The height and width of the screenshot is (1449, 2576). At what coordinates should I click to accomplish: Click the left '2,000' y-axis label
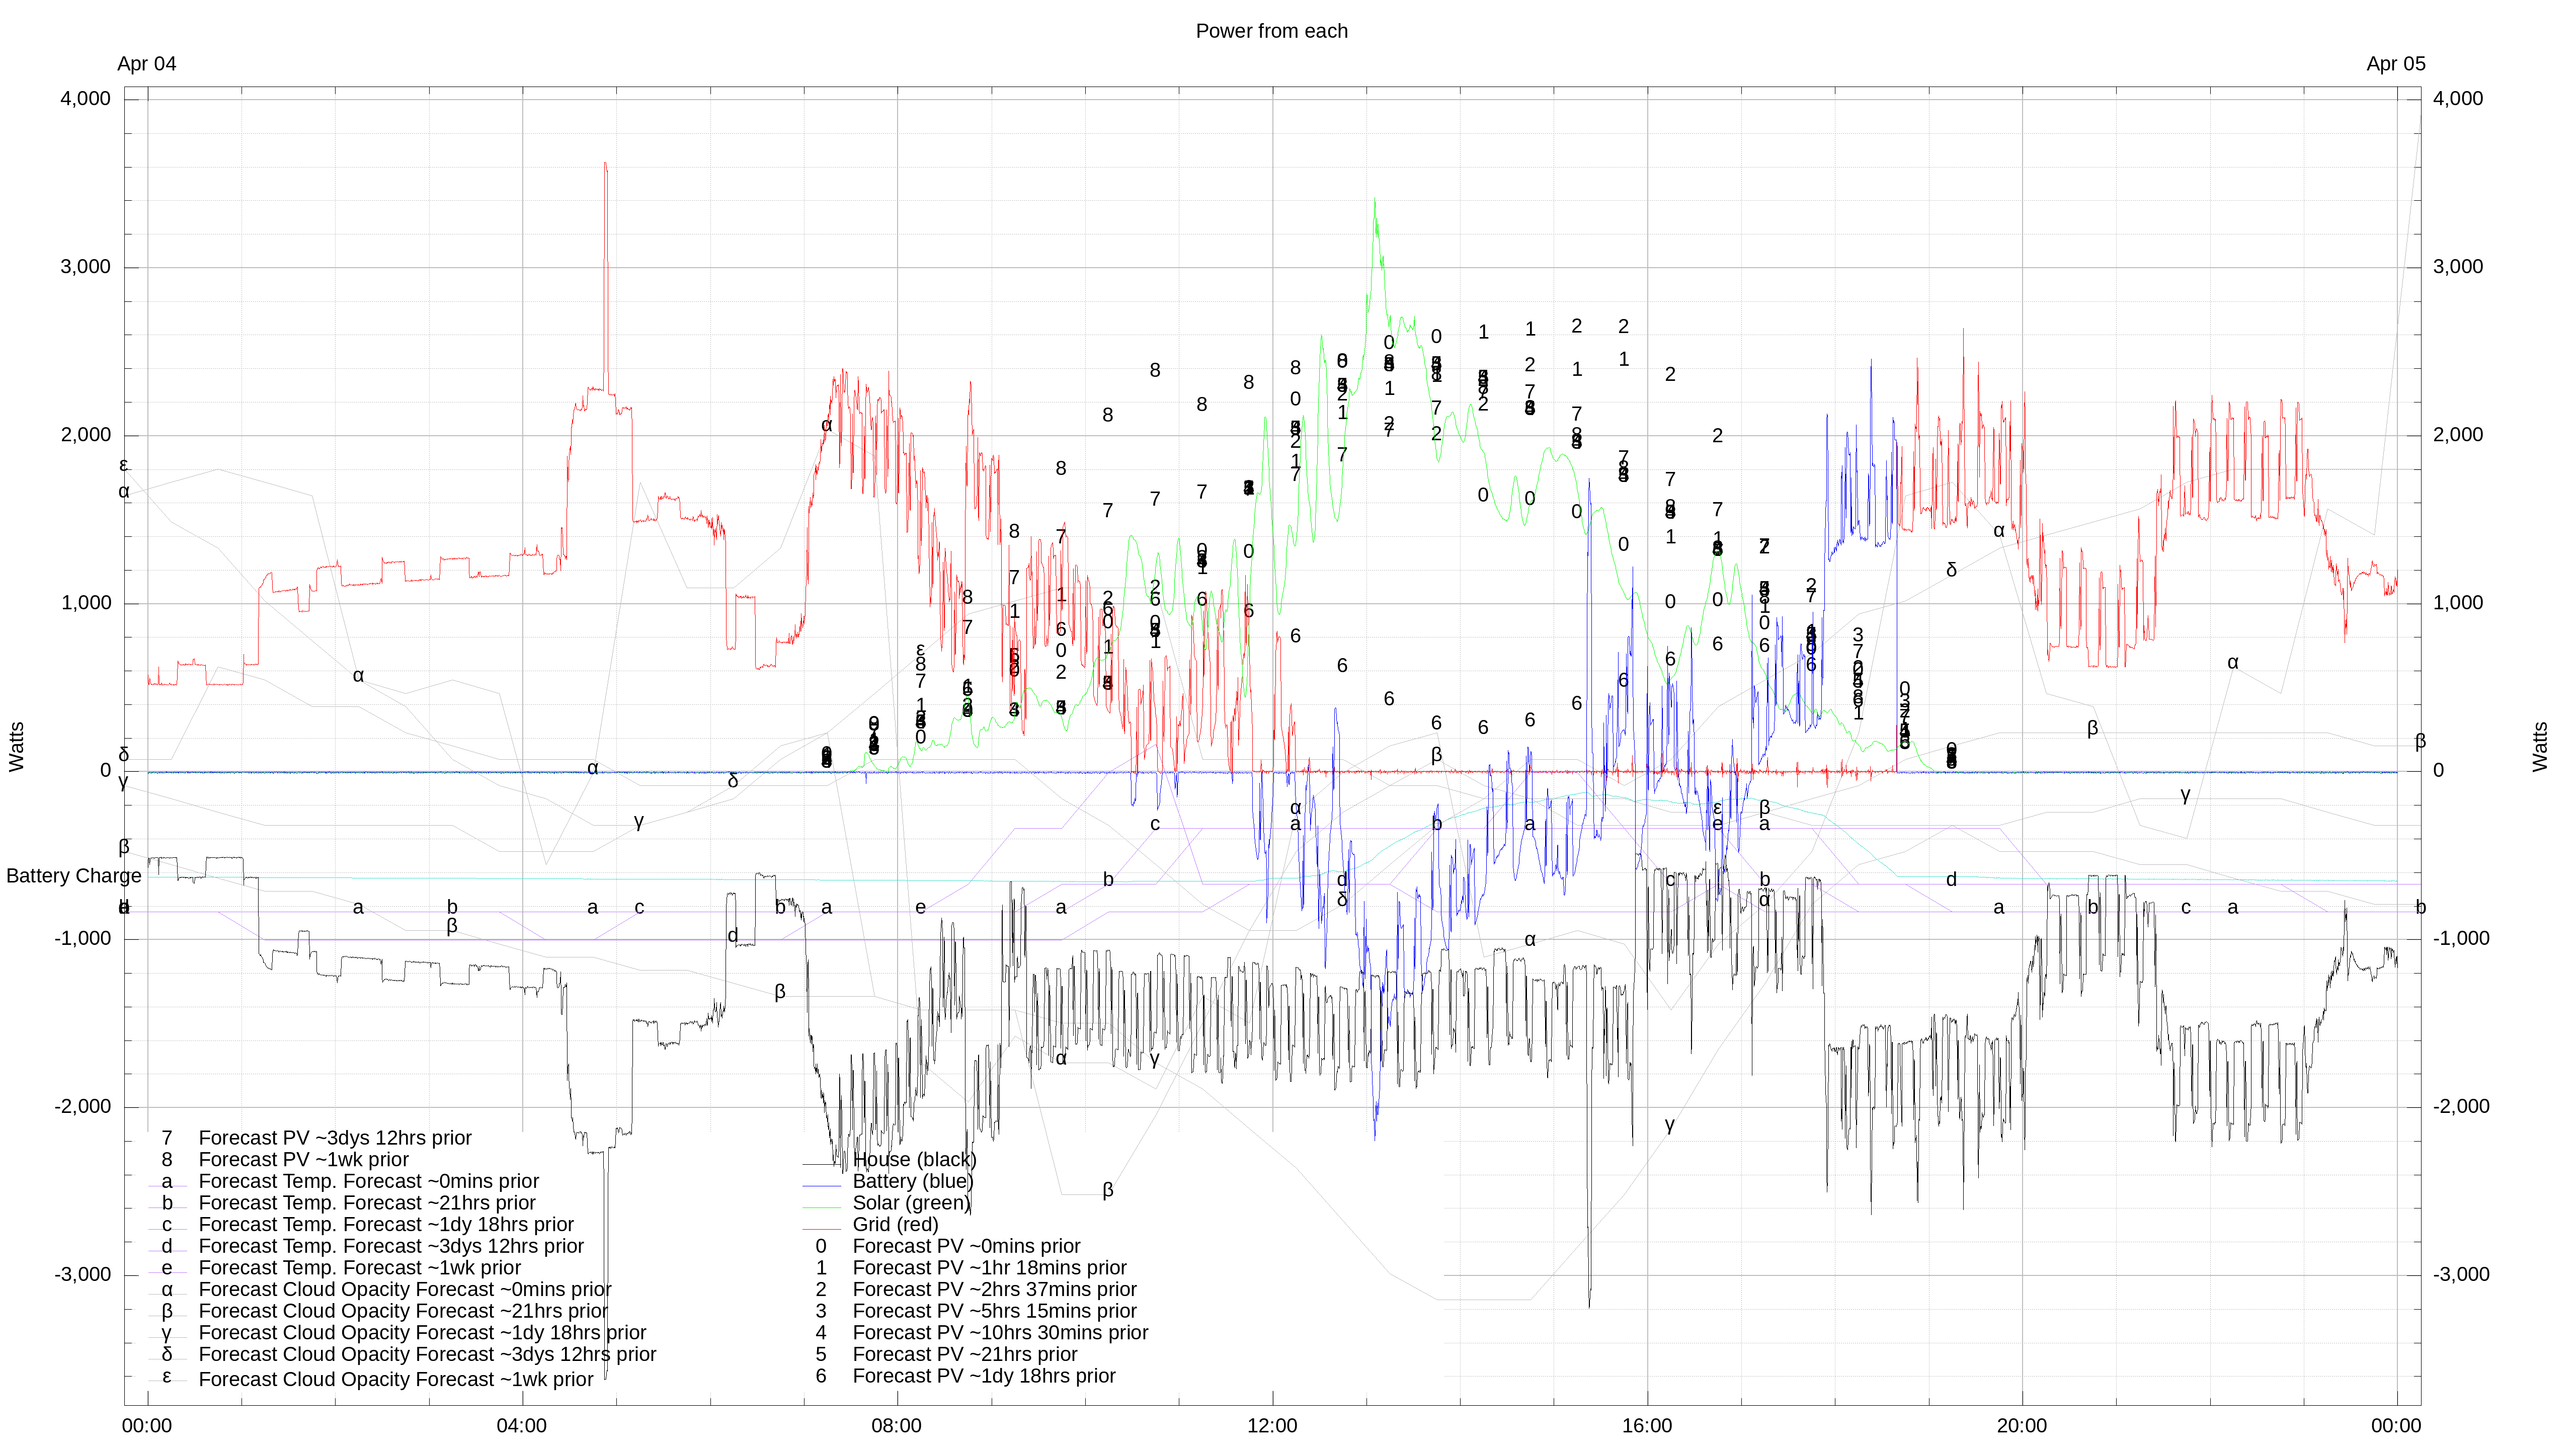pyautogui.click(x=86, y=435)
